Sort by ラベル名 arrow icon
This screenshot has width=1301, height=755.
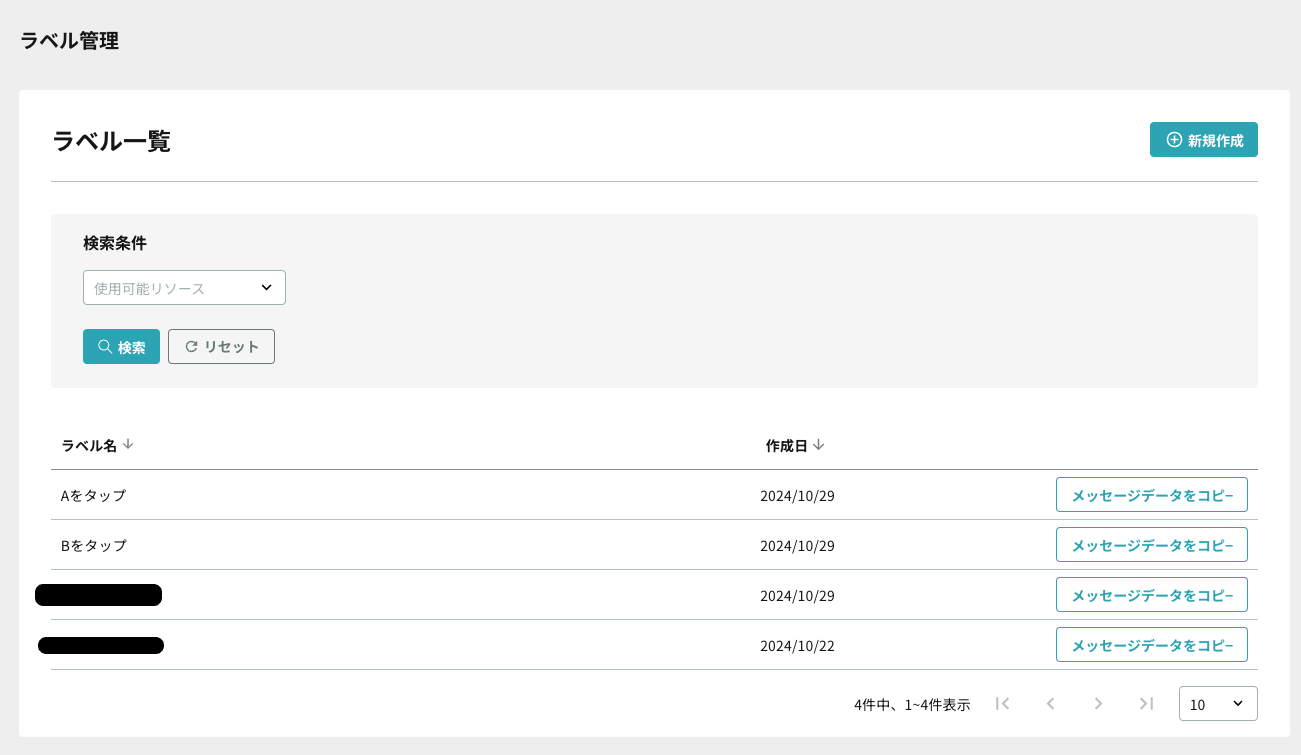point(128,445)
